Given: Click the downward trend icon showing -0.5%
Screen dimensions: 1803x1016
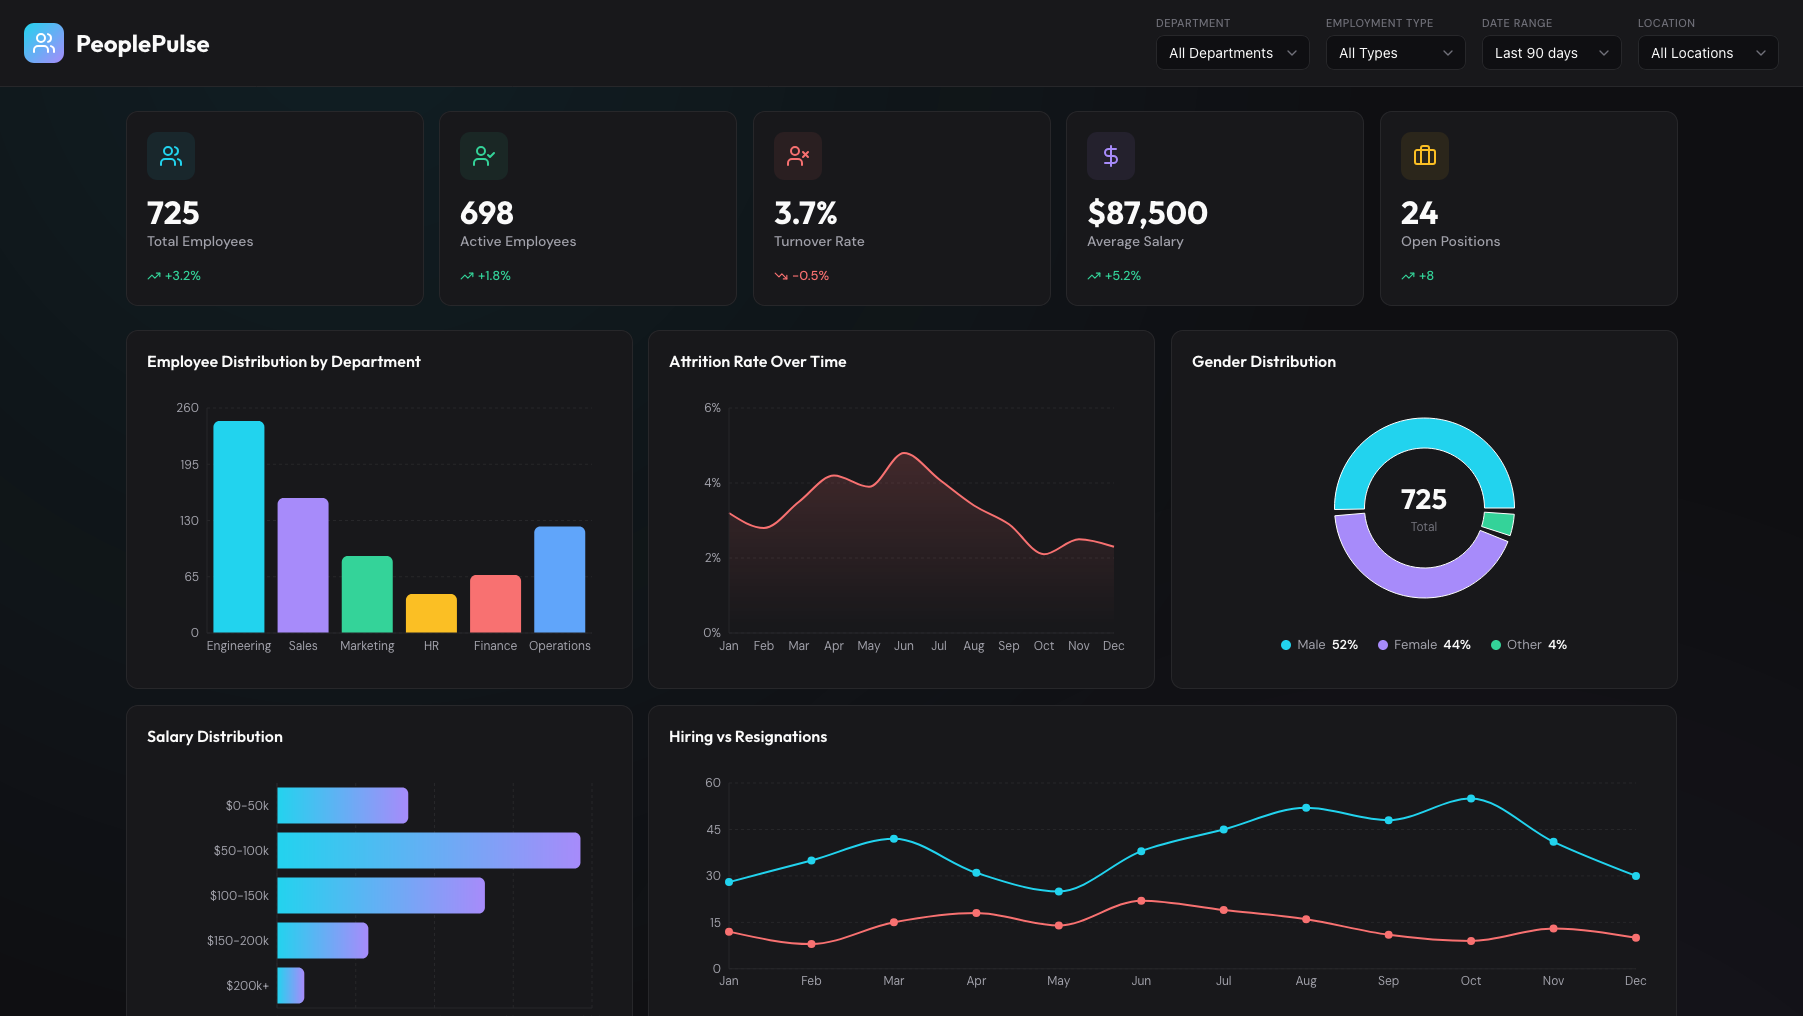Looking at the screenshot, I should click(781, 275).
